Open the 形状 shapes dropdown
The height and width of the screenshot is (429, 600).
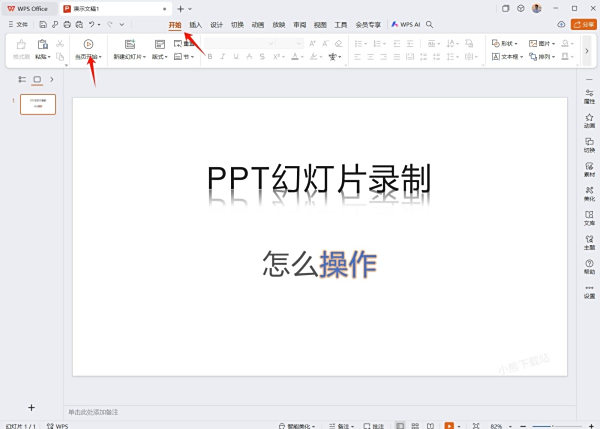[x=505, y=44]
